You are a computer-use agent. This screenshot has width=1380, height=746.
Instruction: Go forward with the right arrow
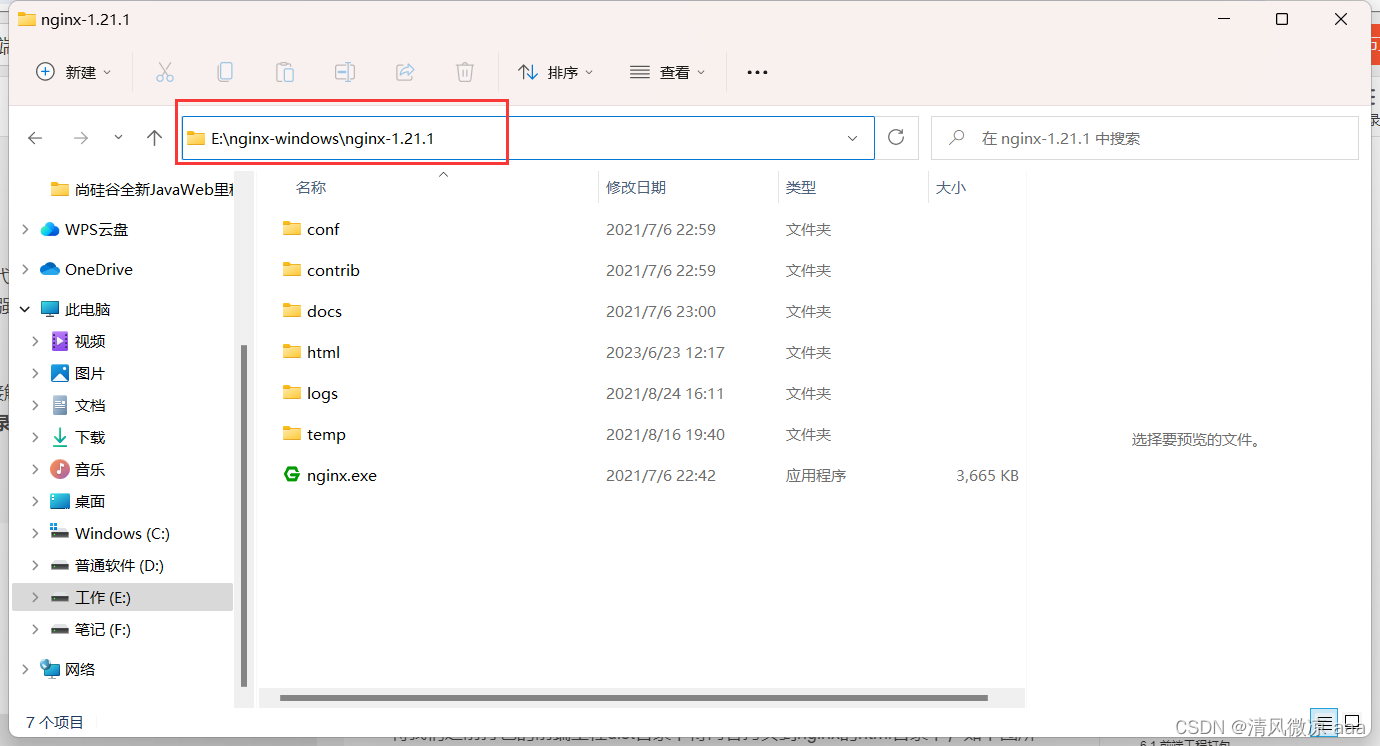pos(81,138)
